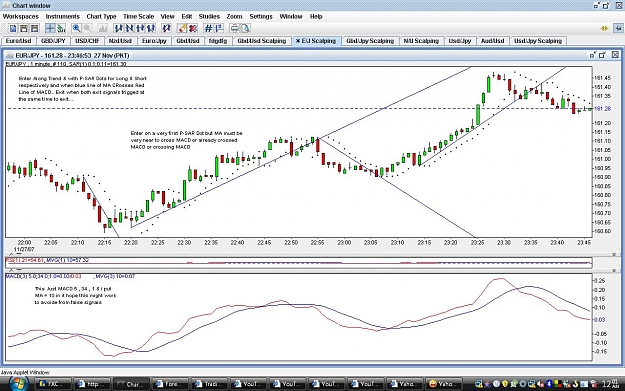
Task: Open the Window menu
Action: tap(291, 16)
